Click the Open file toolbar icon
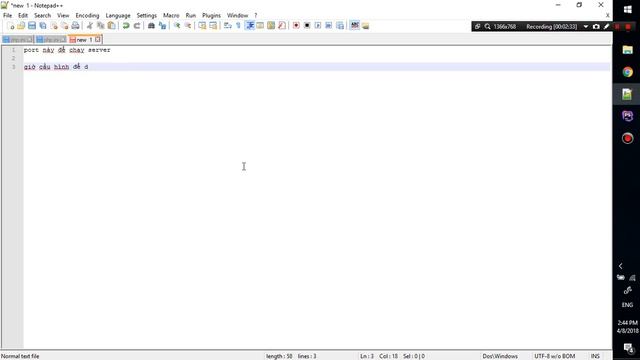The height and width of the screenshot is (360, 640). [x=21, y=26]
